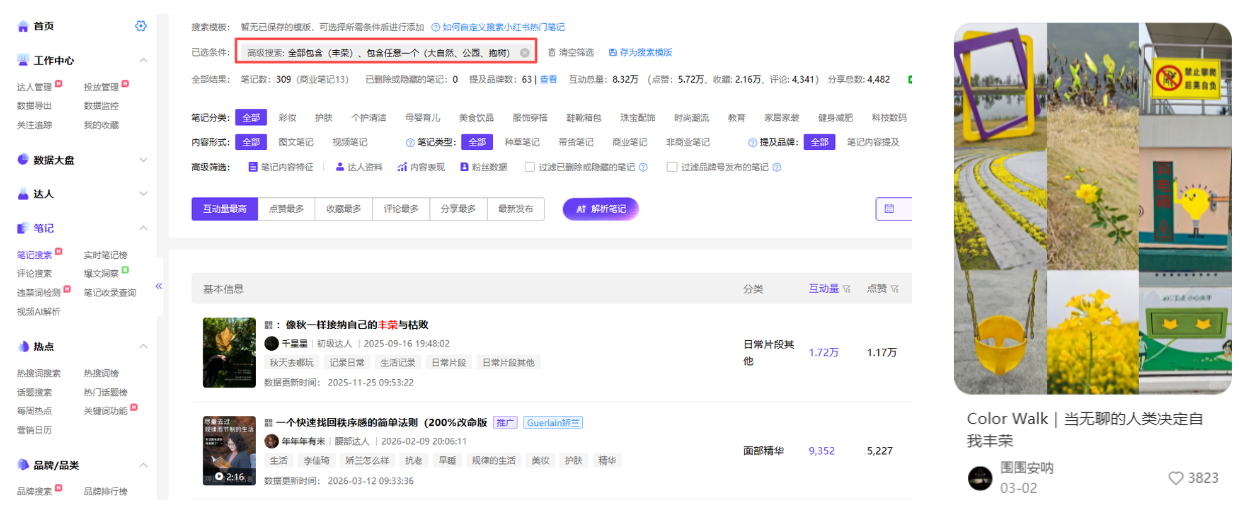Click the heart like icon on Color Walk card
This screenshot has height=520, width=1240.
click(1175, 478)
